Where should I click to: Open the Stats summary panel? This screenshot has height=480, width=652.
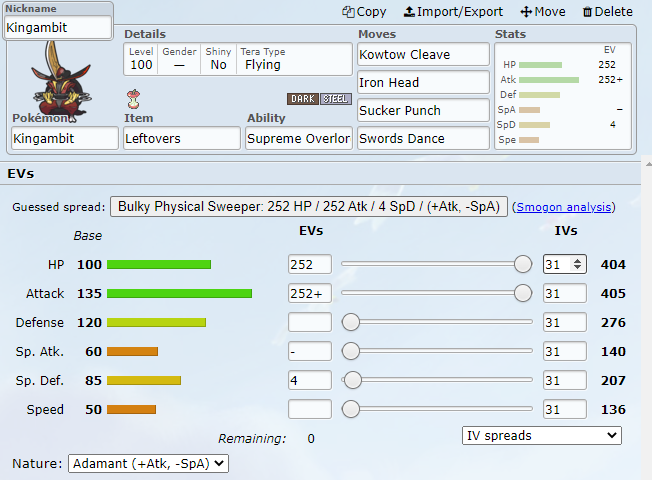(563, 96)
